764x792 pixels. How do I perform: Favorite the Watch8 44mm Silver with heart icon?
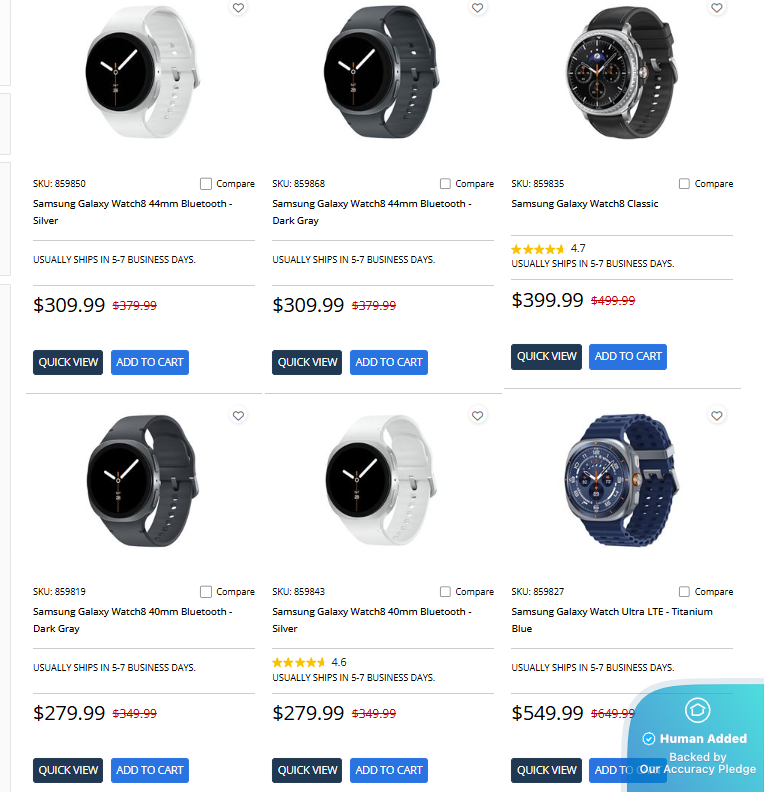tap(238, 8)
